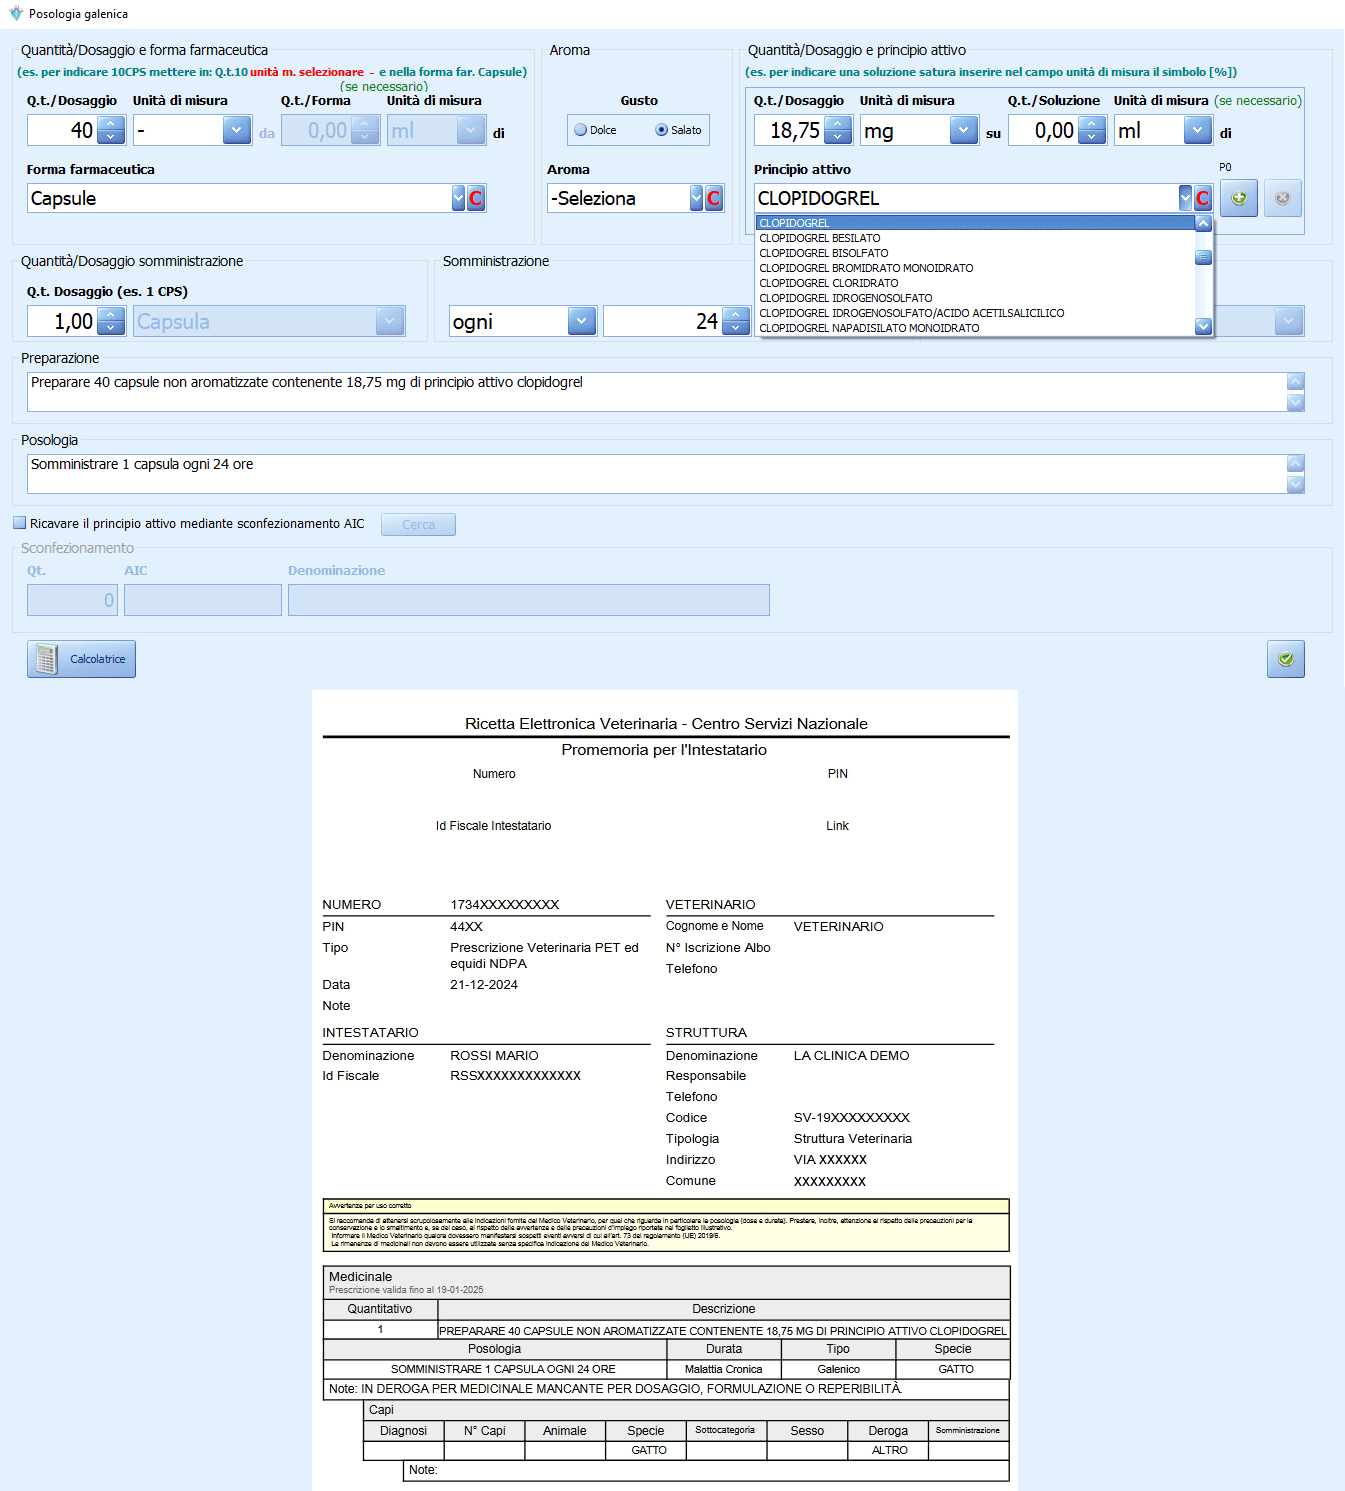Choose CLOPIDOGREL BISOLFATO from the list
1345x1491 pixels.
pyautogui.click(x=823, y=253)
